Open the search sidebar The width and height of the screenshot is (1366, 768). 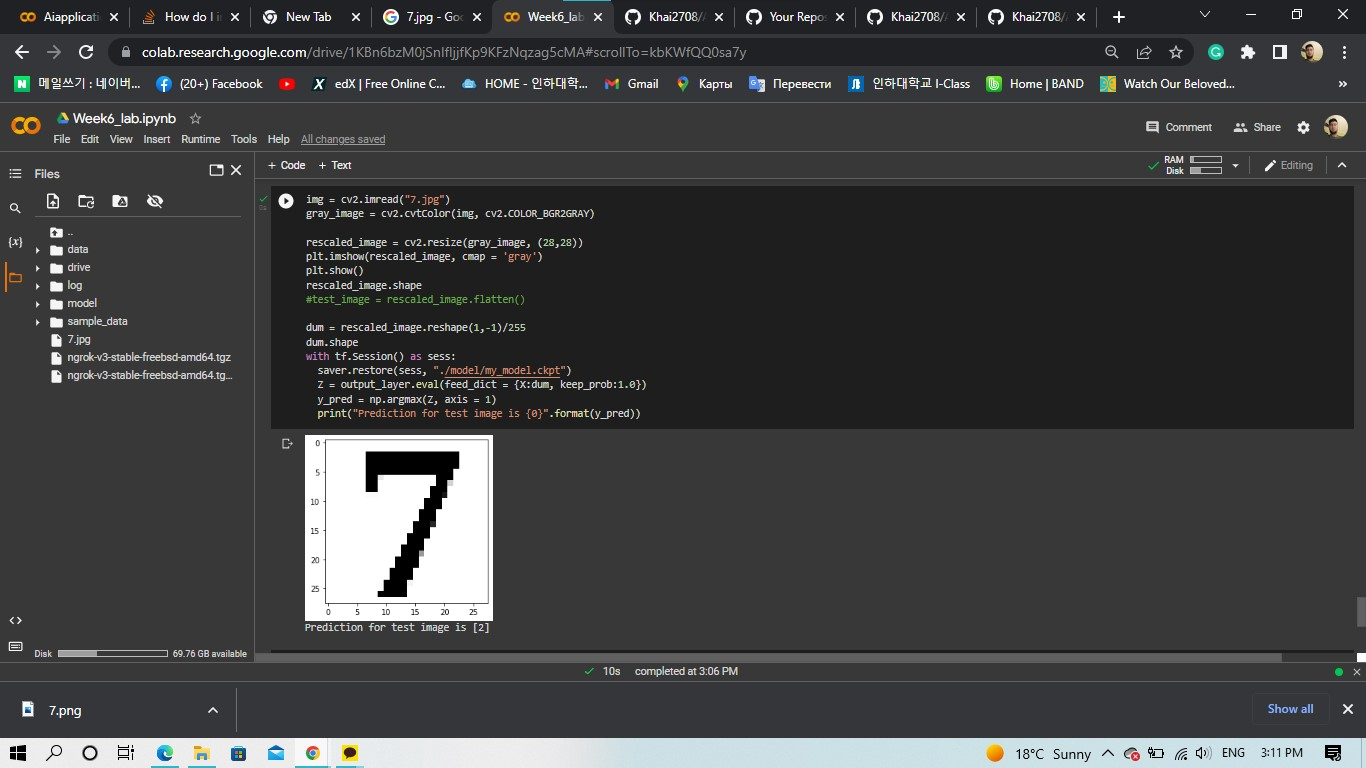point(15,208)
